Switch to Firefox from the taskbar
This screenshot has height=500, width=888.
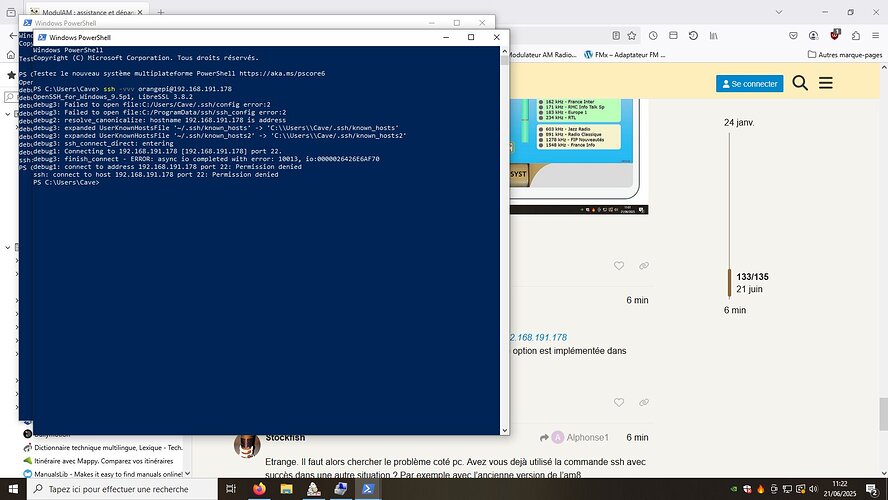(259, 489)
